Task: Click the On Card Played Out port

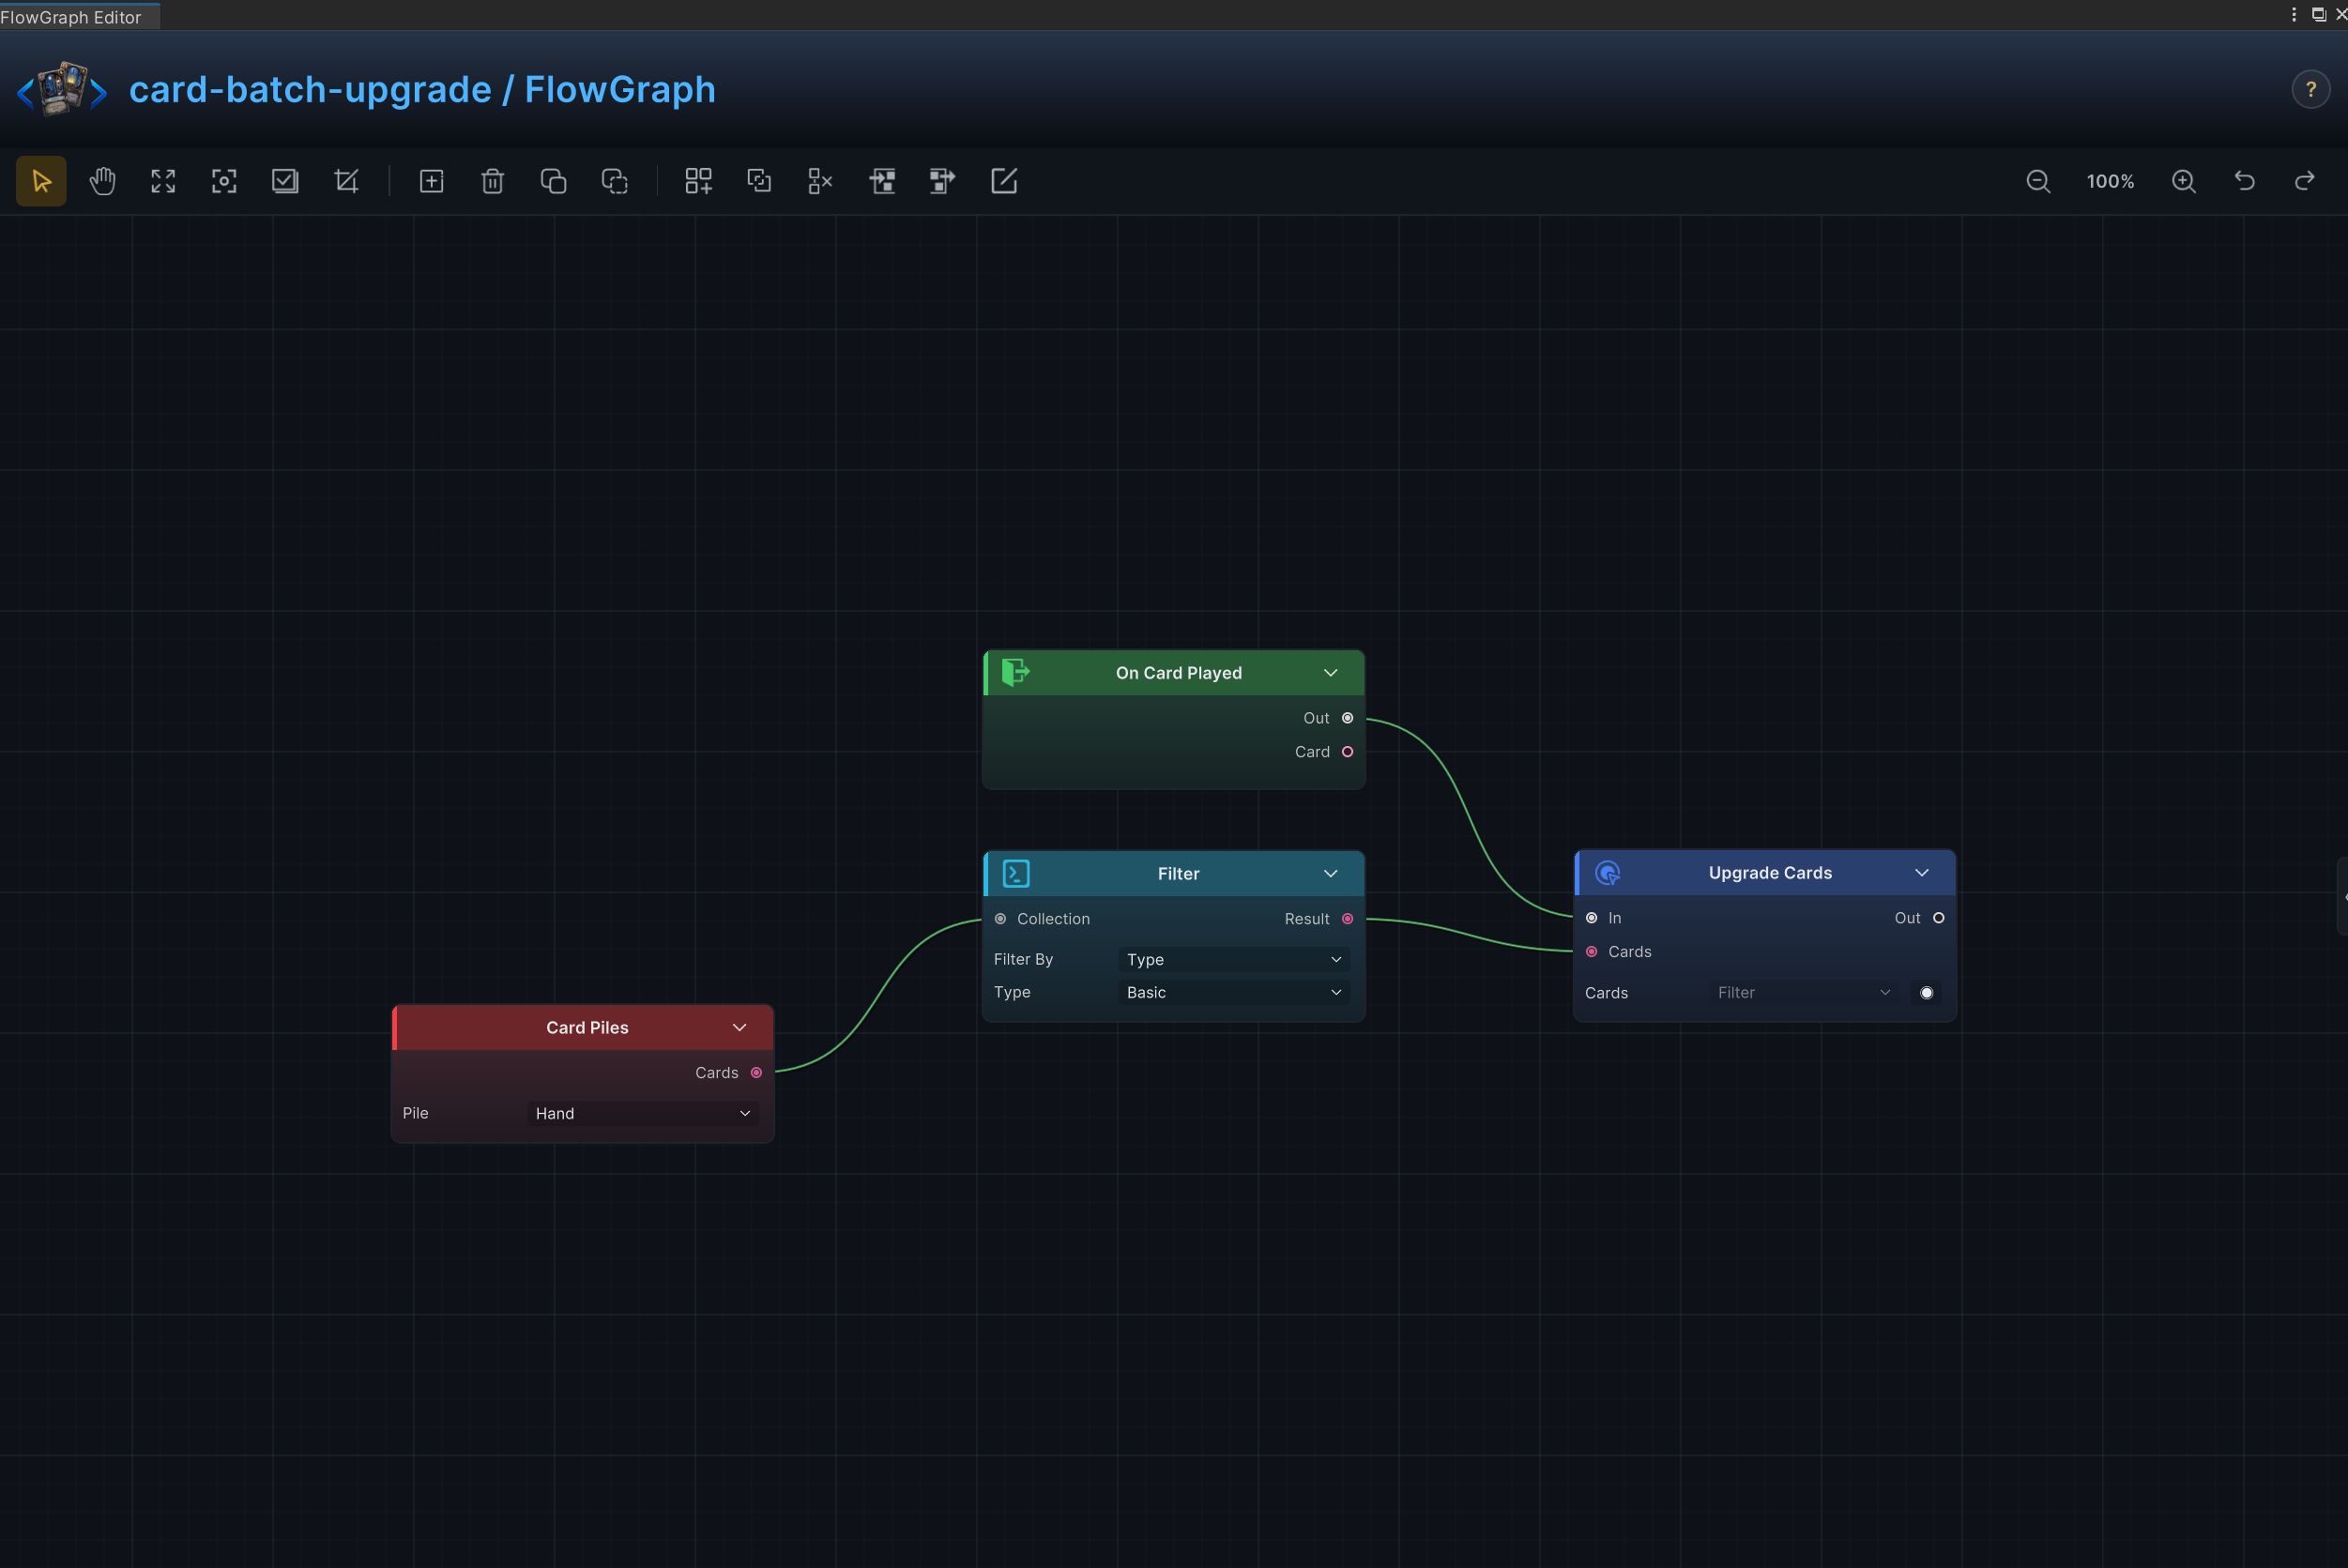Action: pyautogui.click(x=1347, y=718)
